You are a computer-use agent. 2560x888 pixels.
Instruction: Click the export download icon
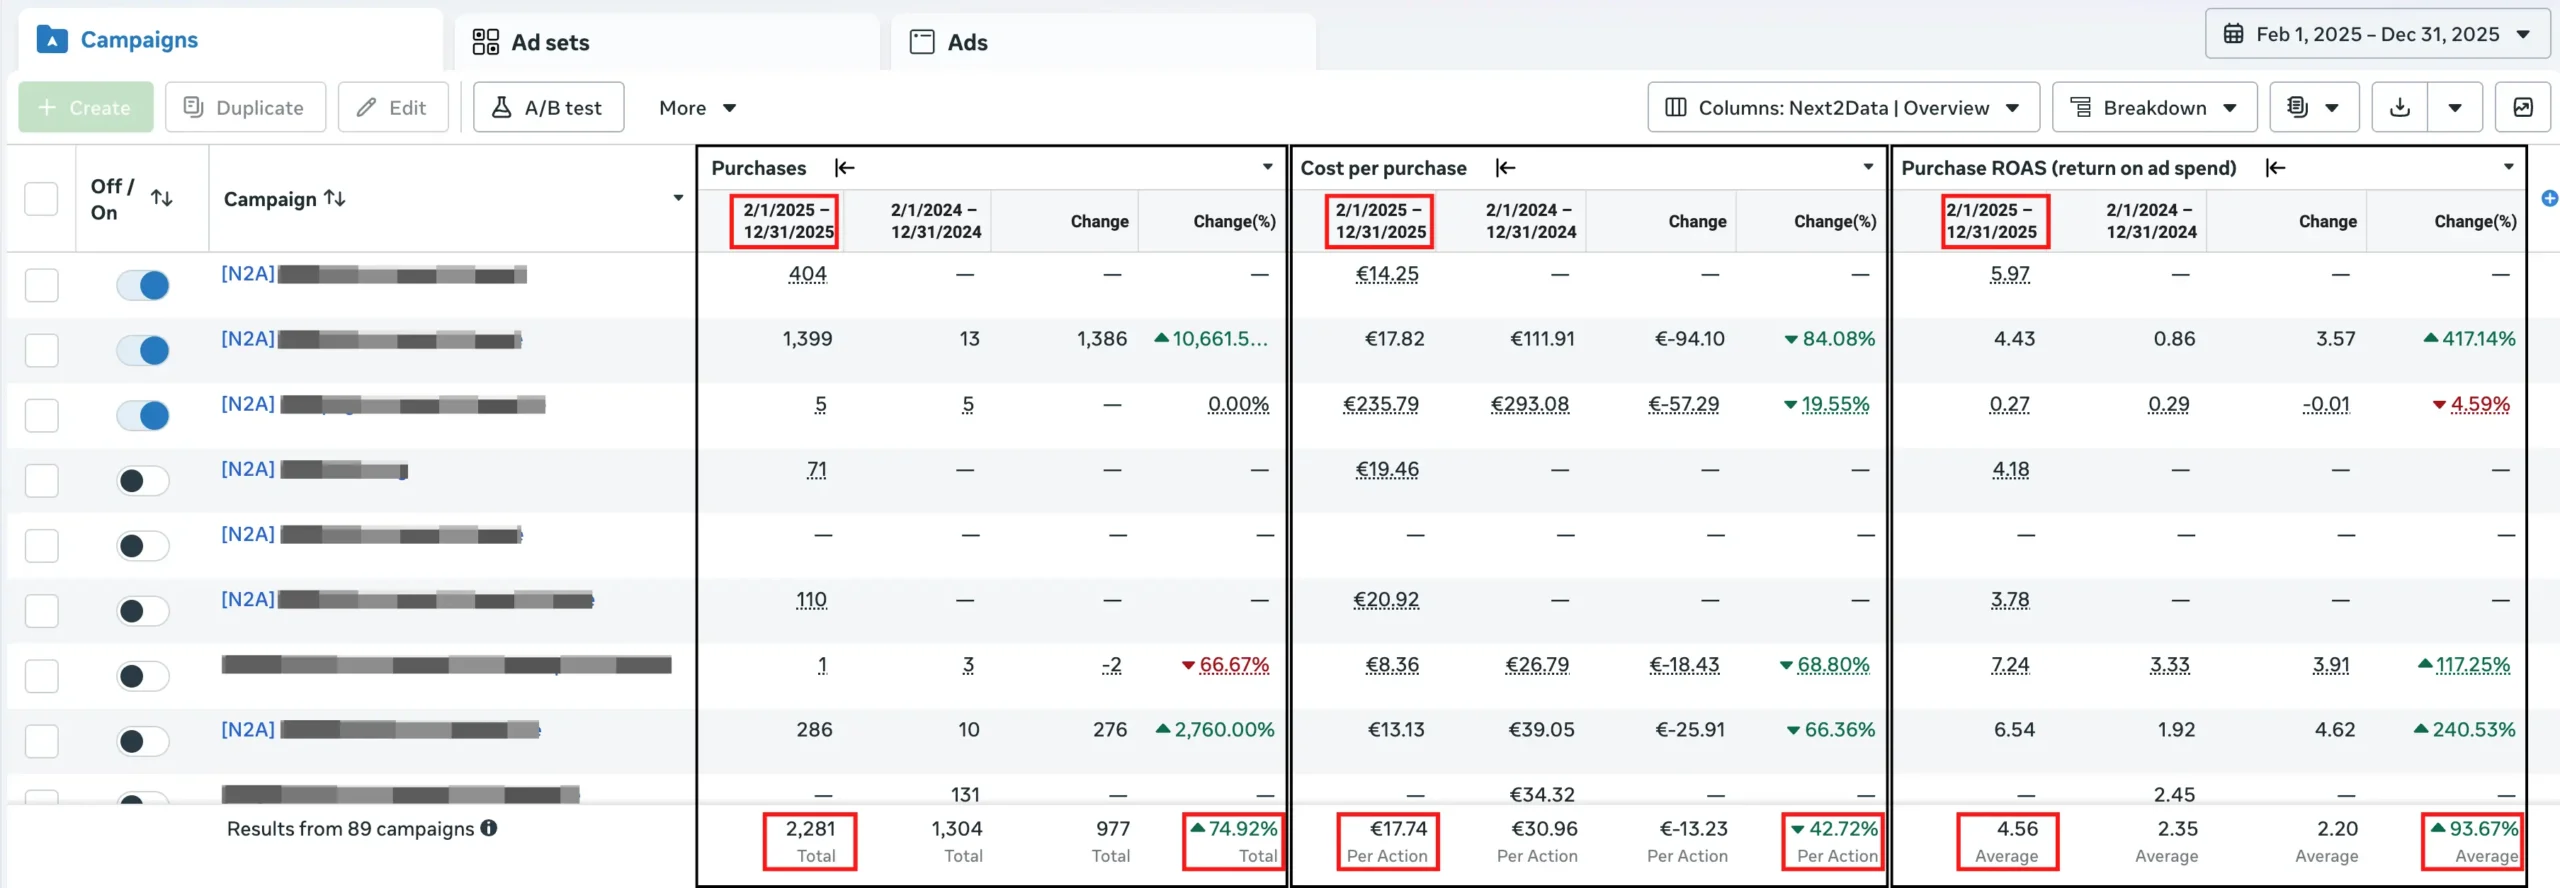tap(2399, 108)
